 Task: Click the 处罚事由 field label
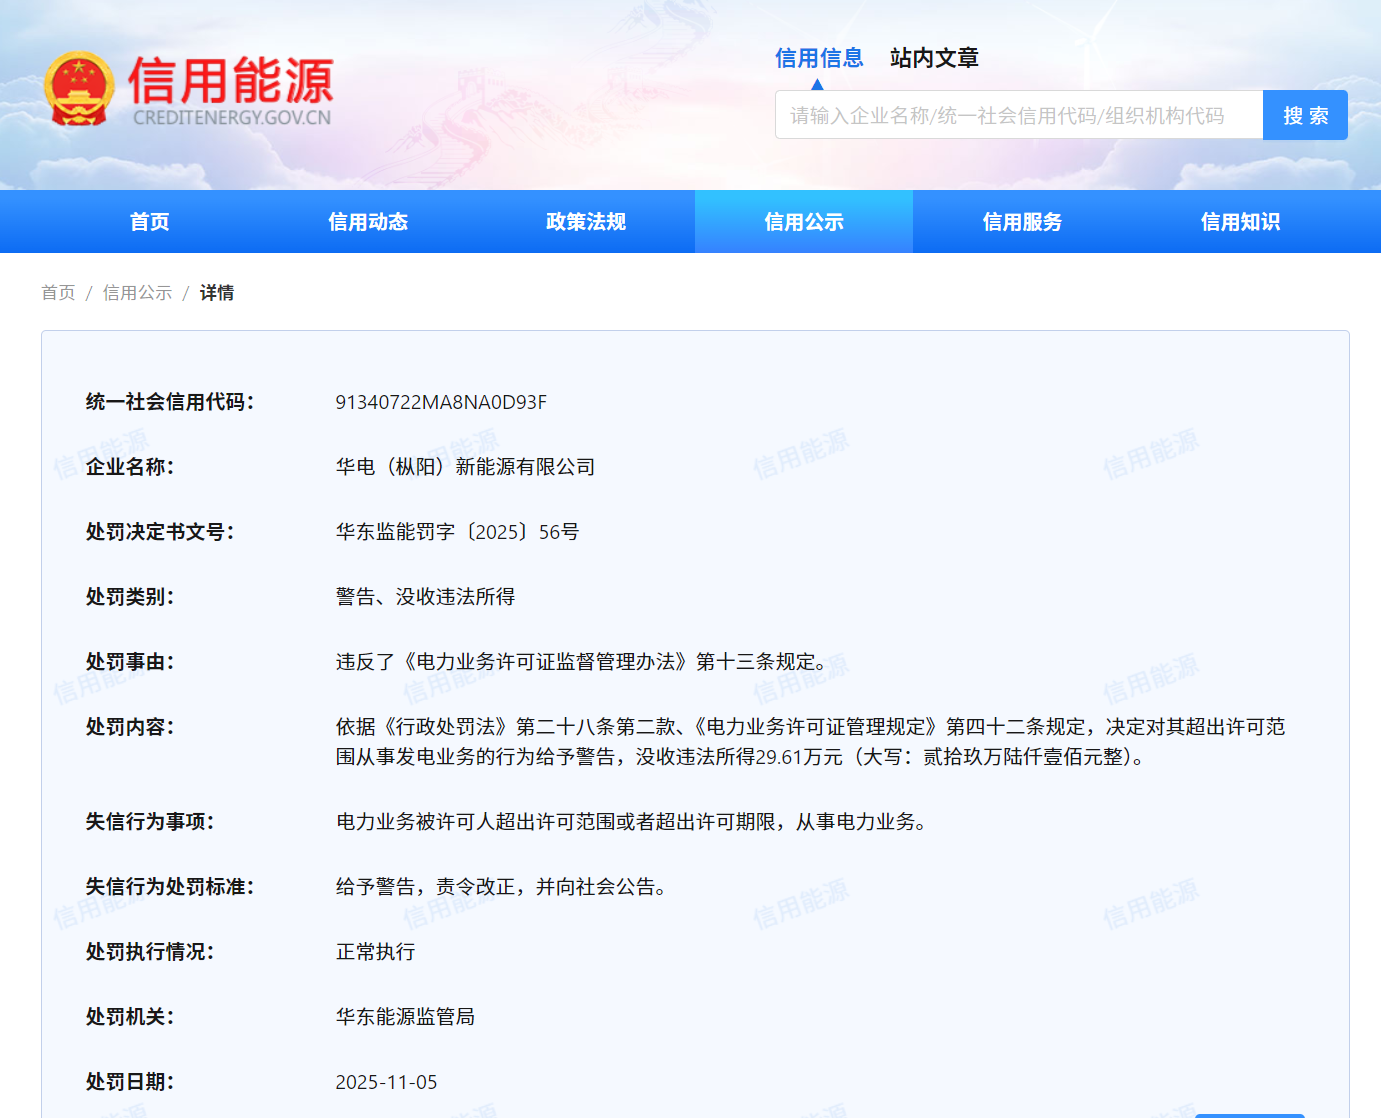click(130, 662)
